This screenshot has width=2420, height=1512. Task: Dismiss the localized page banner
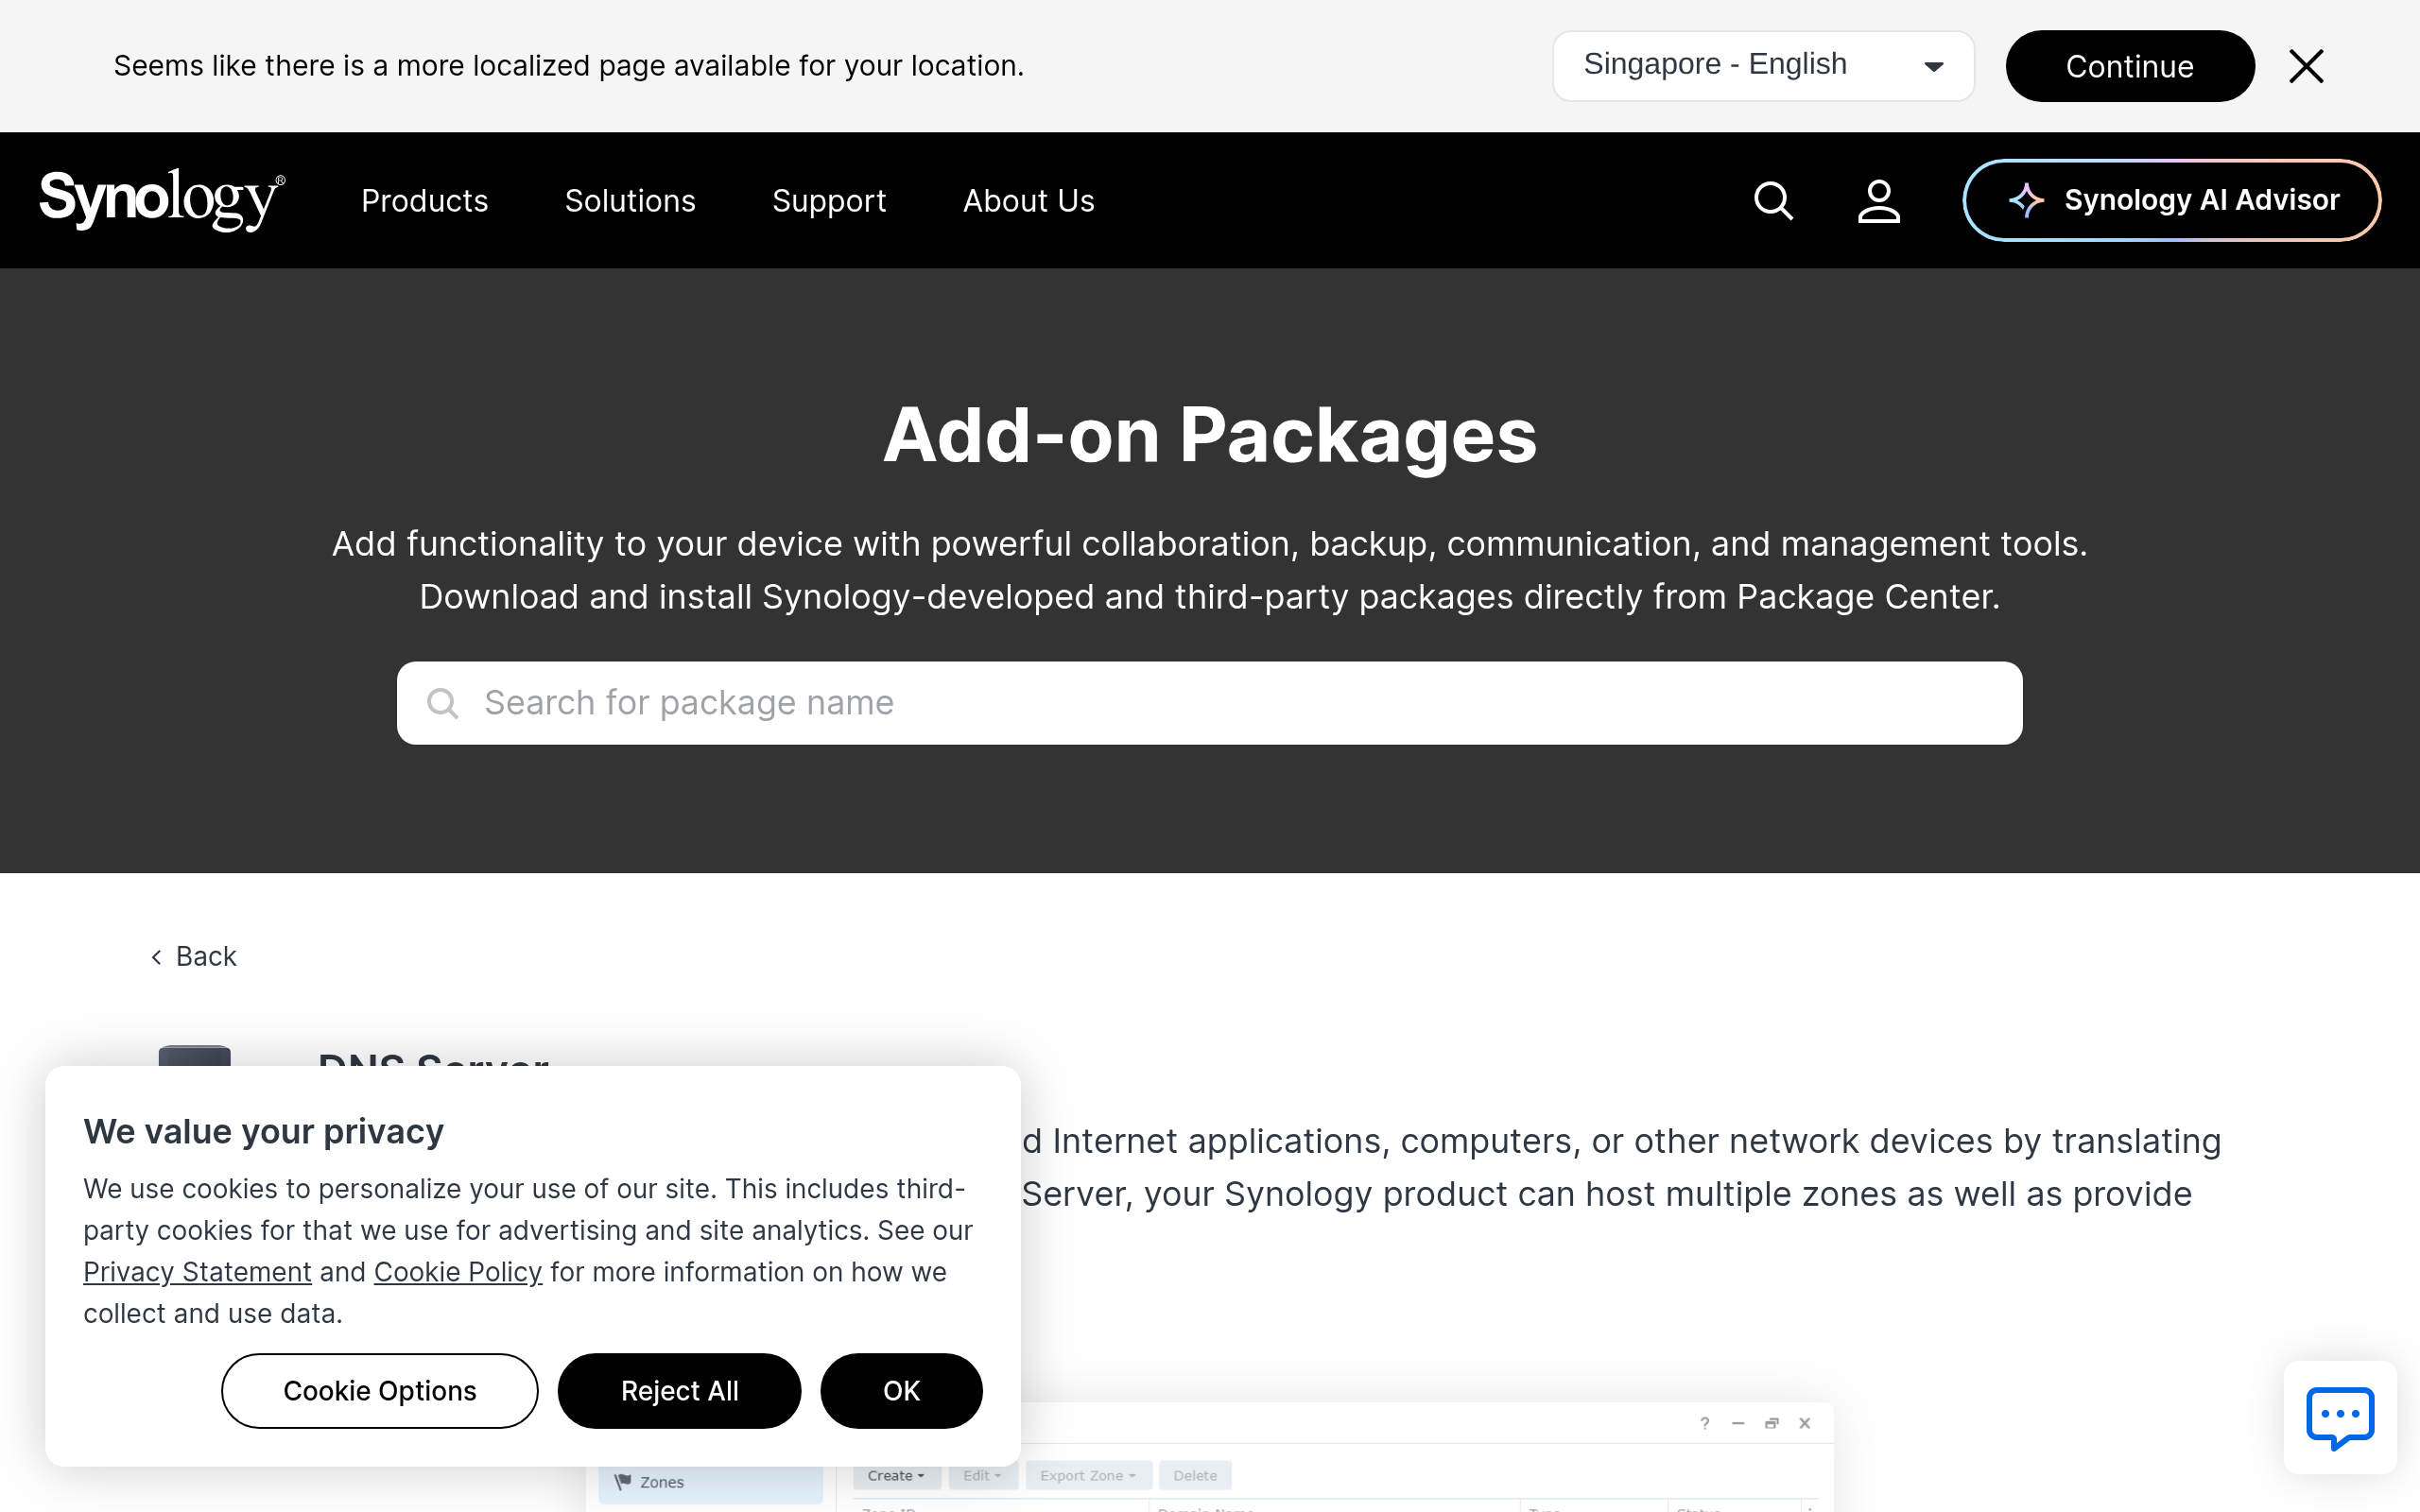[2306, 66]
